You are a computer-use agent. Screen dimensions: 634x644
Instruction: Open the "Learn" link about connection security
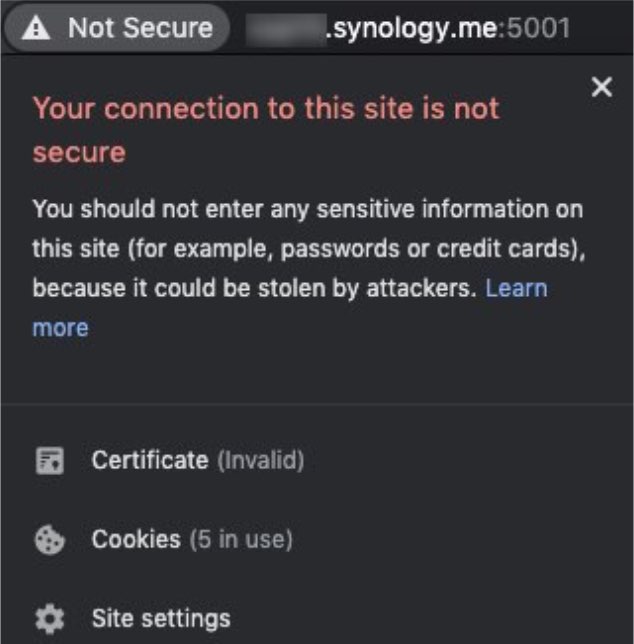516,288
